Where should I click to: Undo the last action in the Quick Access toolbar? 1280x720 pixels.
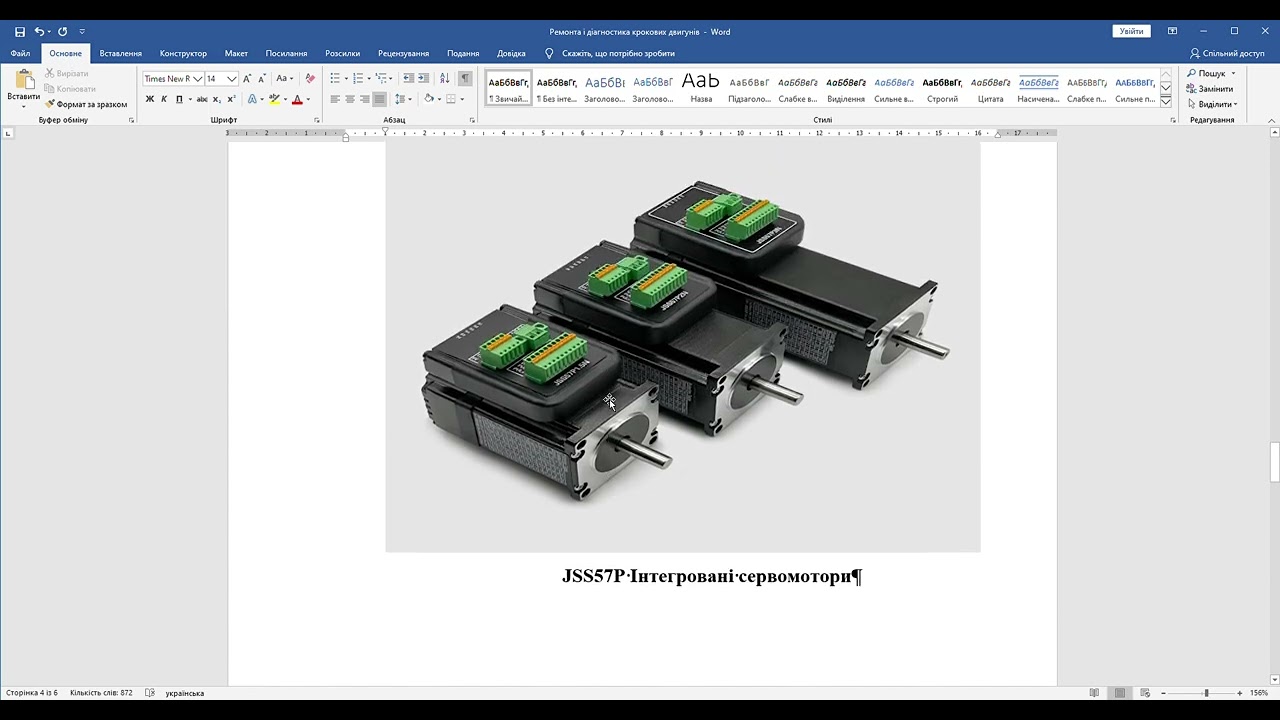tap(39, 32)
